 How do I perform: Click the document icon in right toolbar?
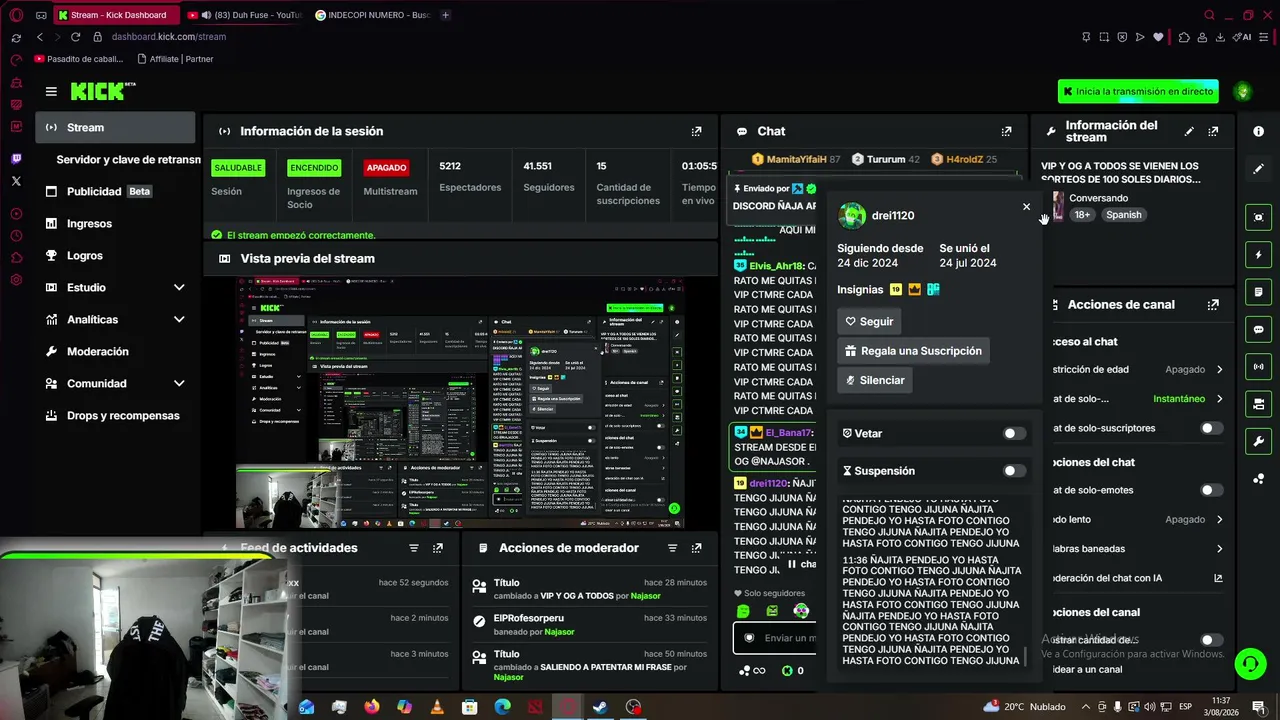point(1258,292)
